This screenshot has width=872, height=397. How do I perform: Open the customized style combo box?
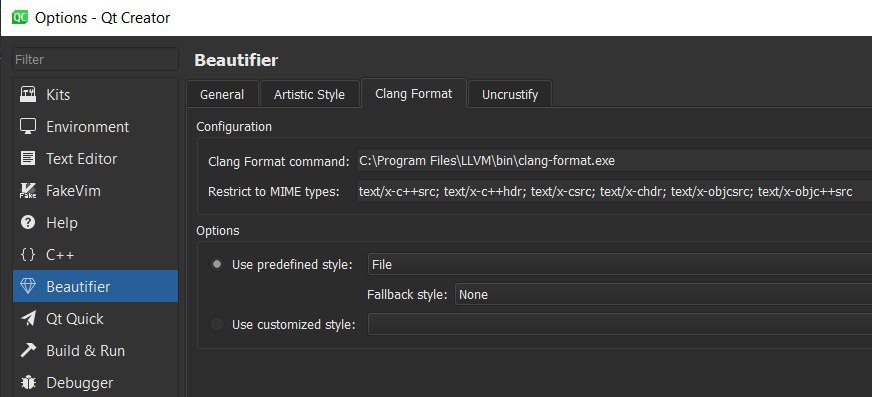pyautogui.click(x=620, y=324)
